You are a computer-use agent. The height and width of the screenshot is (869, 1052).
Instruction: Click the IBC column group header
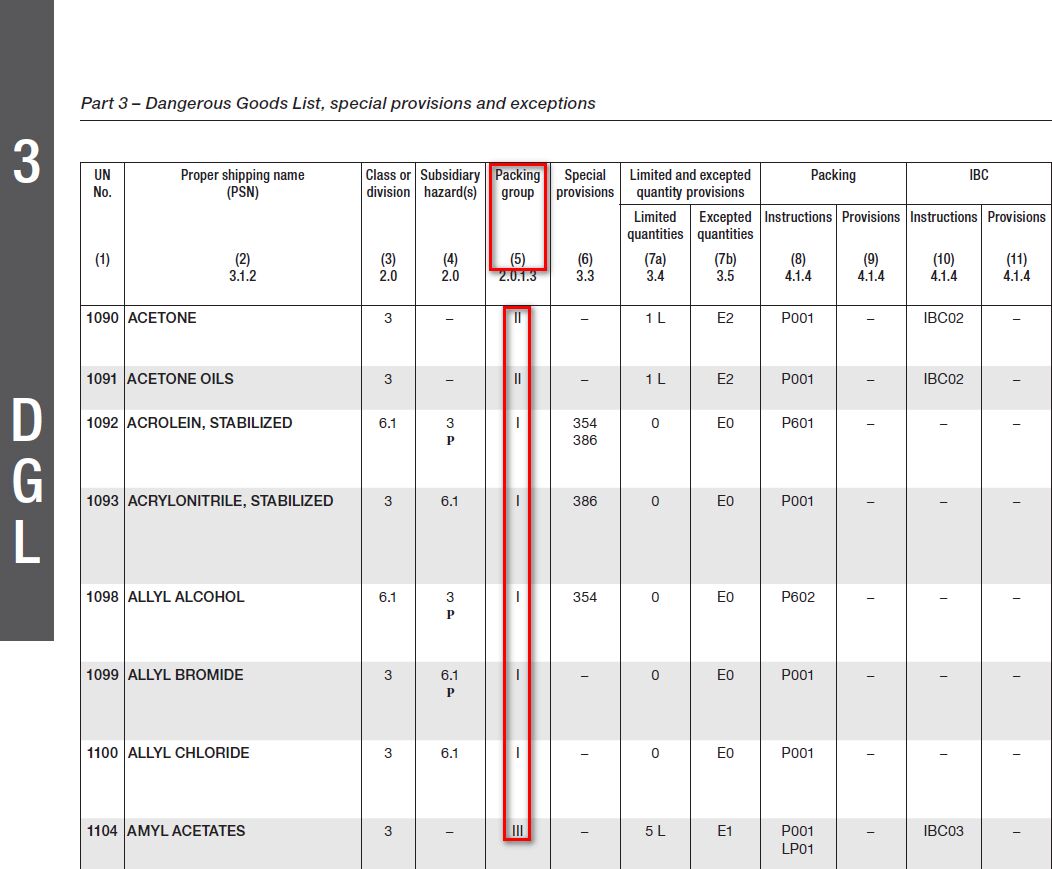pos(978,175)
